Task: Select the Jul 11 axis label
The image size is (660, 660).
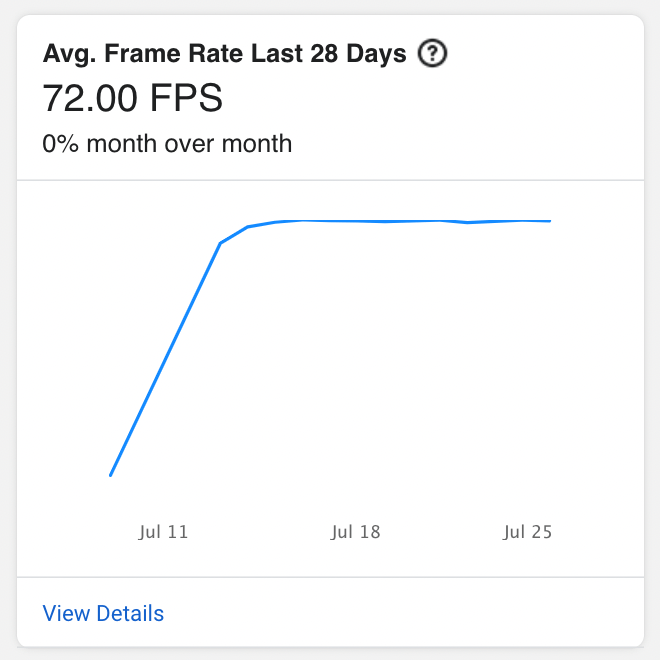Action: [163, 532]
